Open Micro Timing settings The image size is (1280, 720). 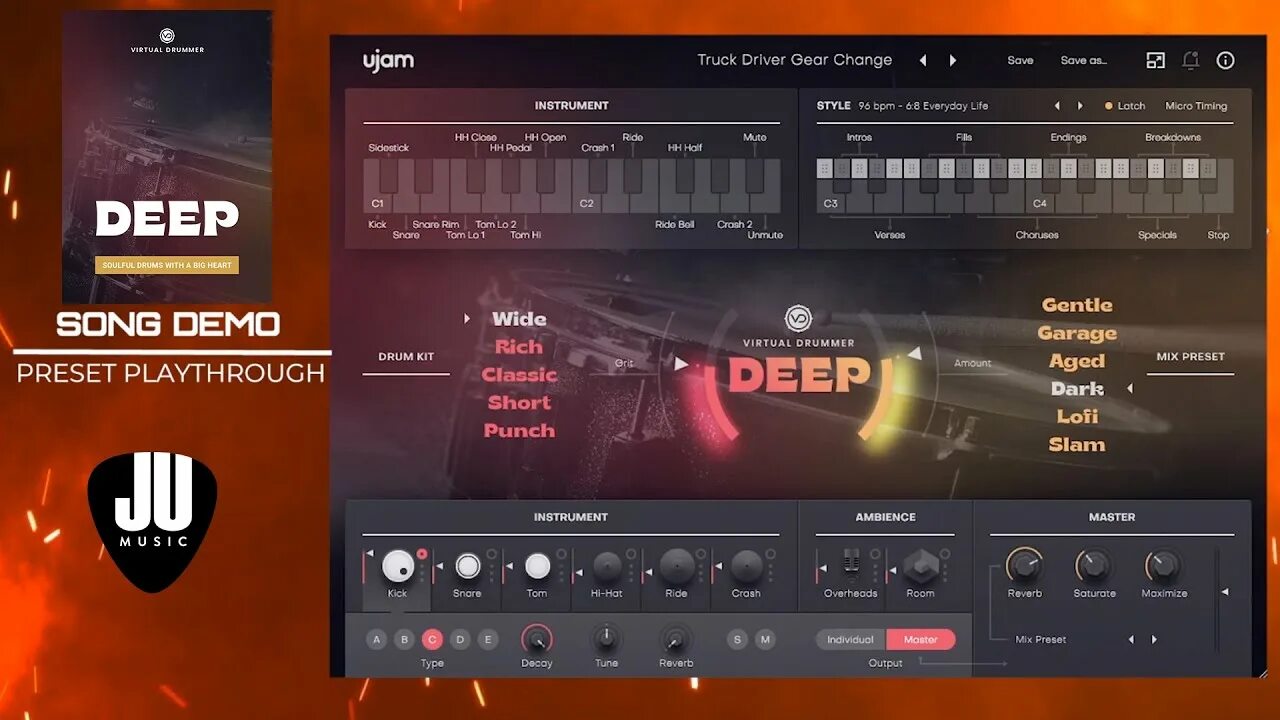[x=1196, y=106]
